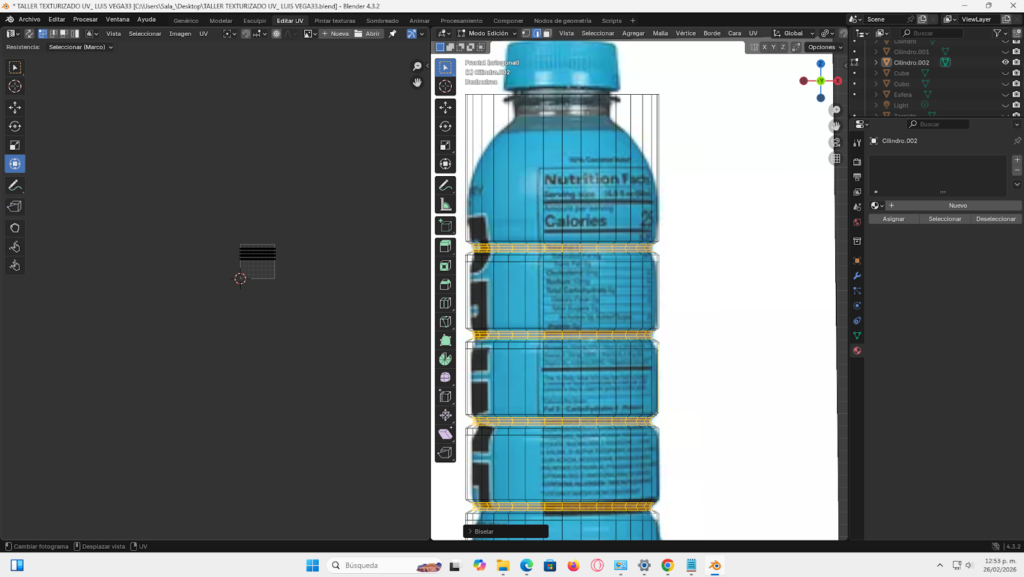This screenshot has height=577, width=1024.
Task: Hide Cilindro.002 using its eye toggle
Action: pyautogui.click(x=1005, y=62)
